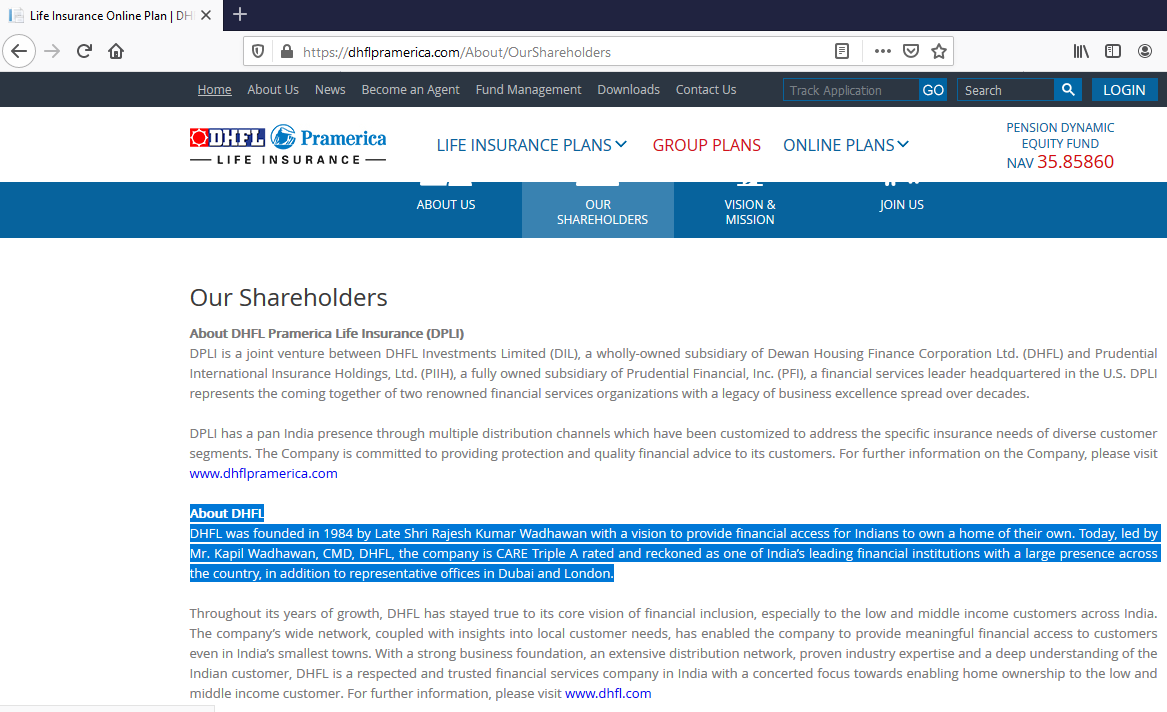This screenshot has height=712, width=1167.
Task: Open the JOIN US tab
Action: [901, 205]
